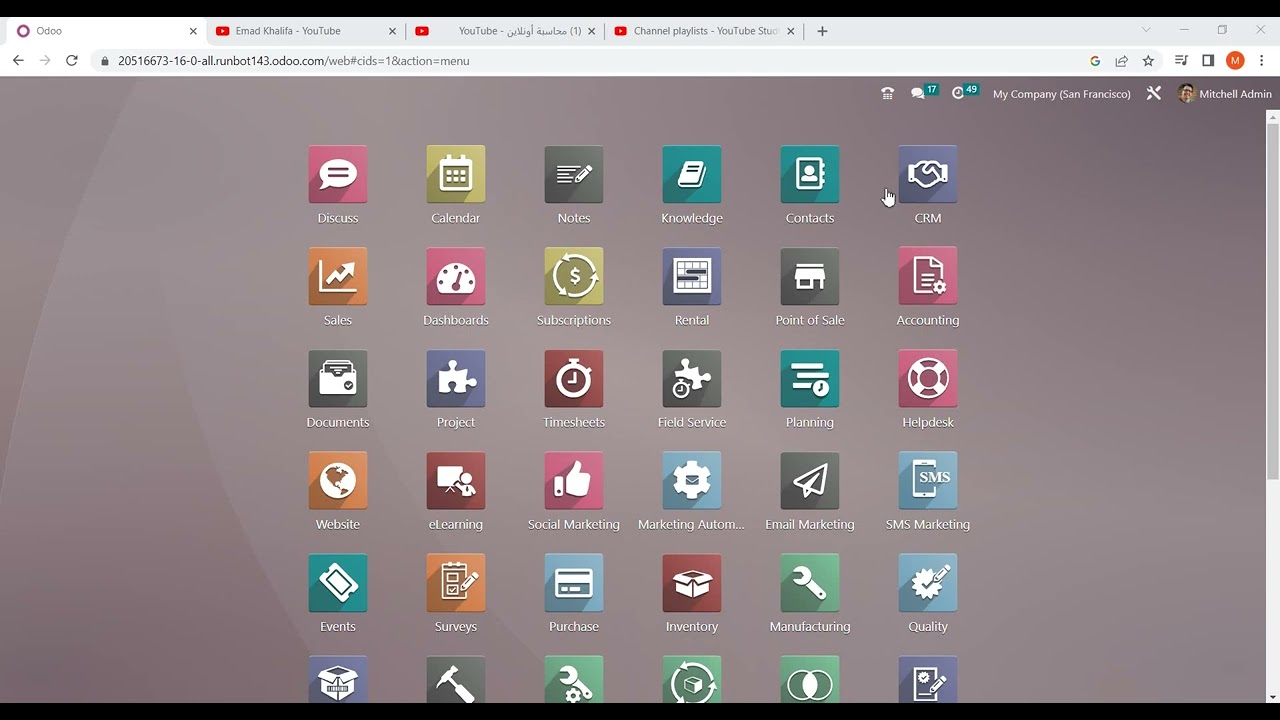Viewport: 1280px width, 720px height.
Task: Open the Mitchell Admin user menu
Action: 1225,94
